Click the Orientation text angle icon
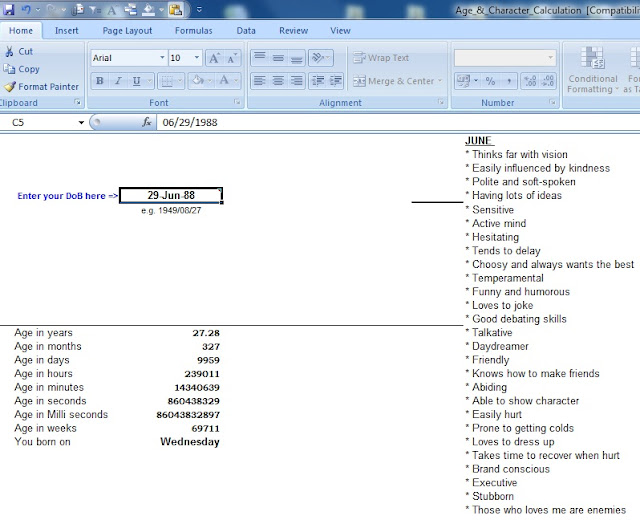 point(320,58)
